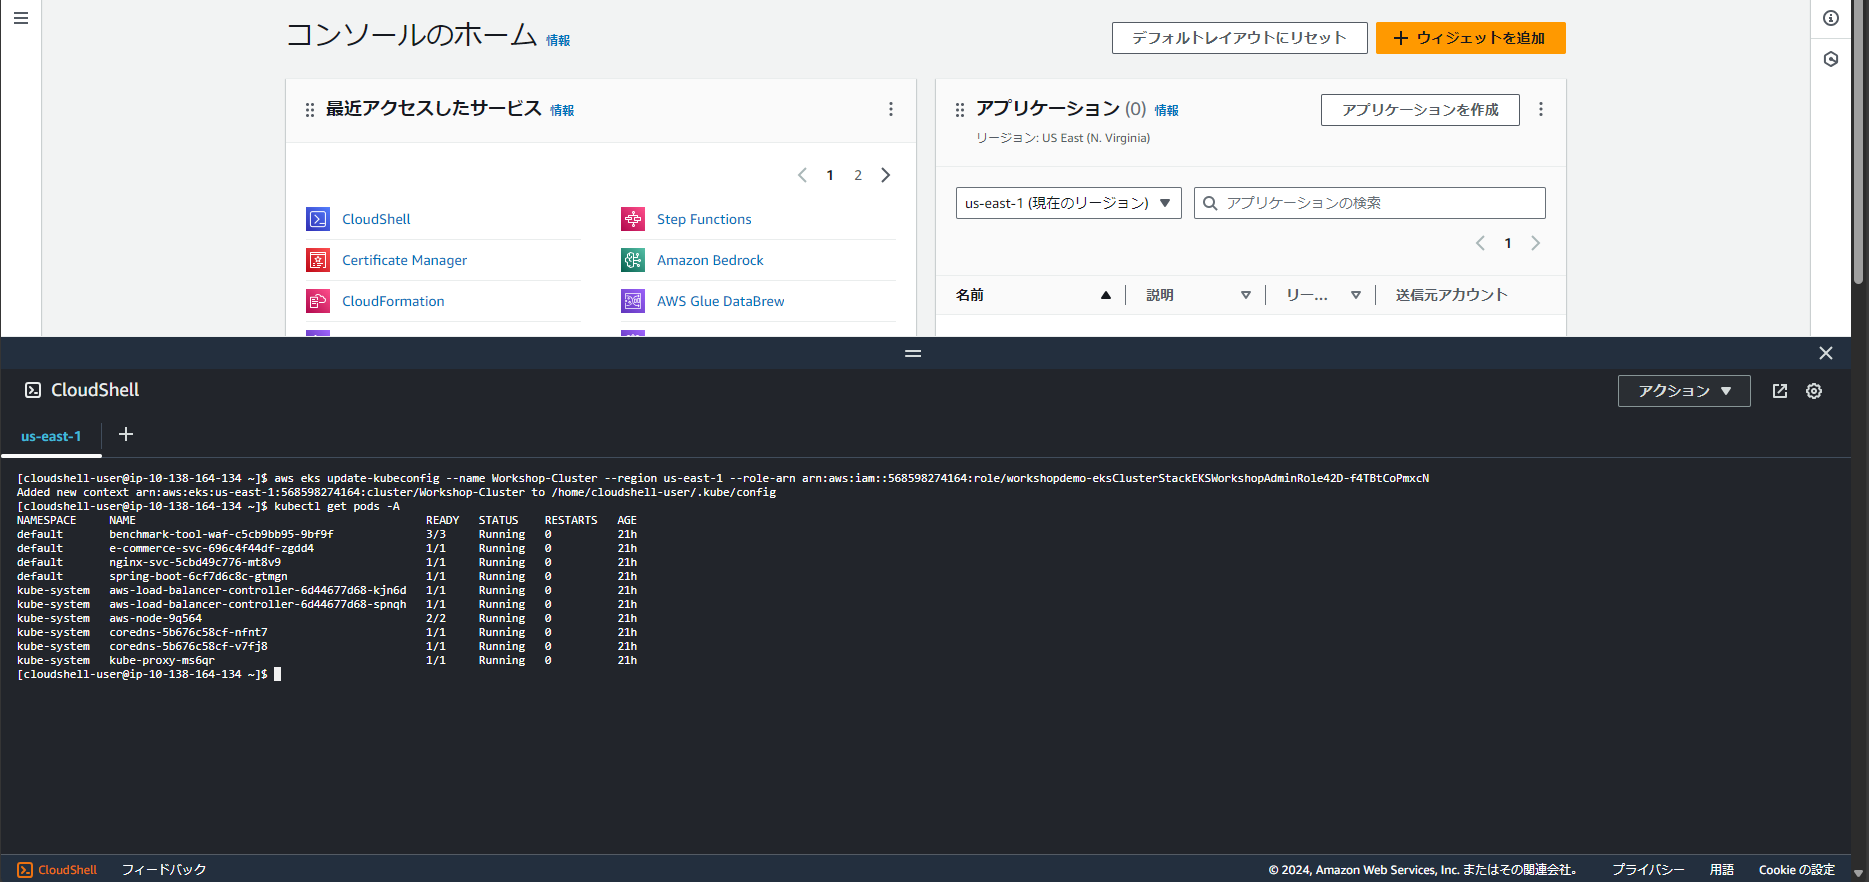Open the Applications widget options menu

1541,109
